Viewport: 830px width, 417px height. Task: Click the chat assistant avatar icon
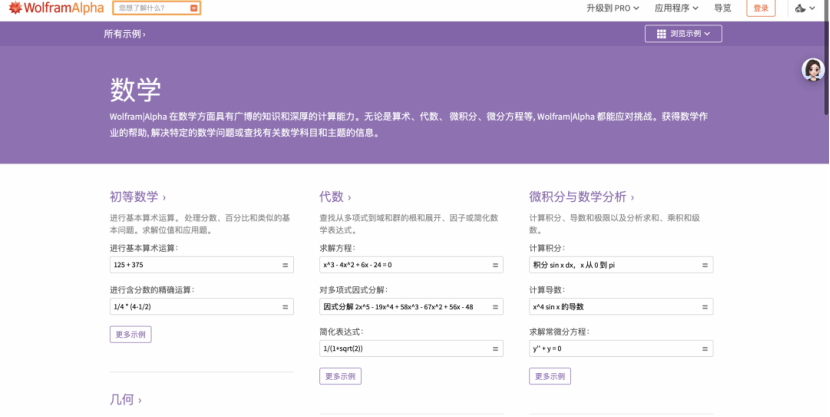click(813, 69)
